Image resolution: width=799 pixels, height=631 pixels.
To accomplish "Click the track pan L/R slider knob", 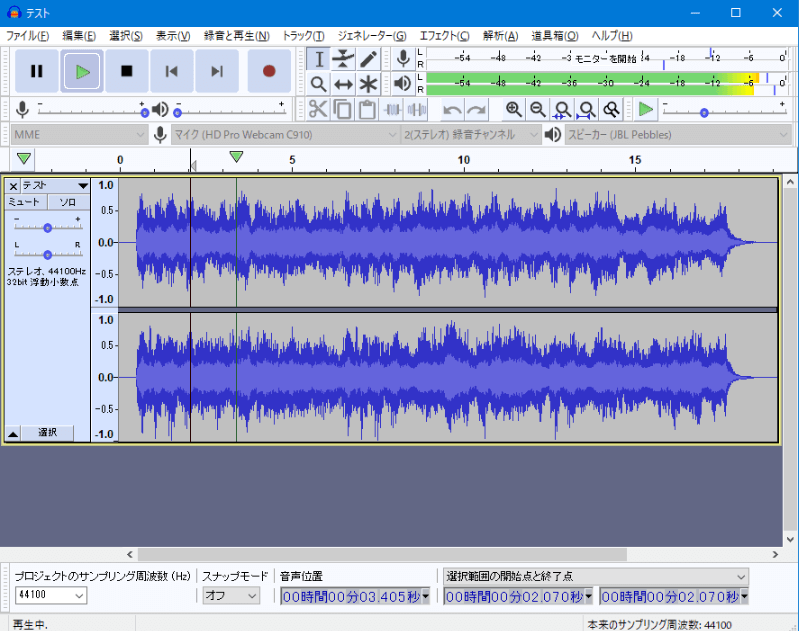I will point(47,254).
